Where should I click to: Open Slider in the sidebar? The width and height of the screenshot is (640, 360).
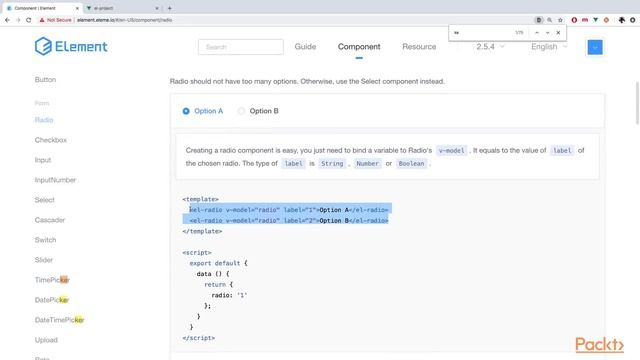[x=44, y=260]
